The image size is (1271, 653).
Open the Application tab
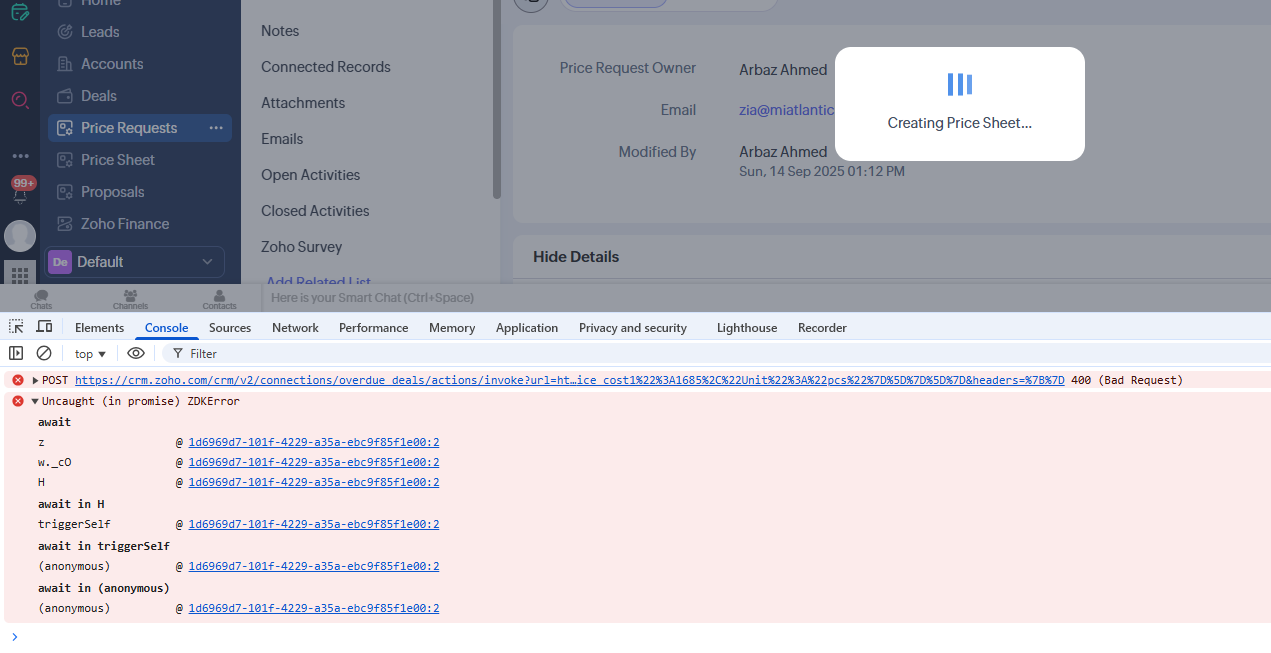coord(527,328)
